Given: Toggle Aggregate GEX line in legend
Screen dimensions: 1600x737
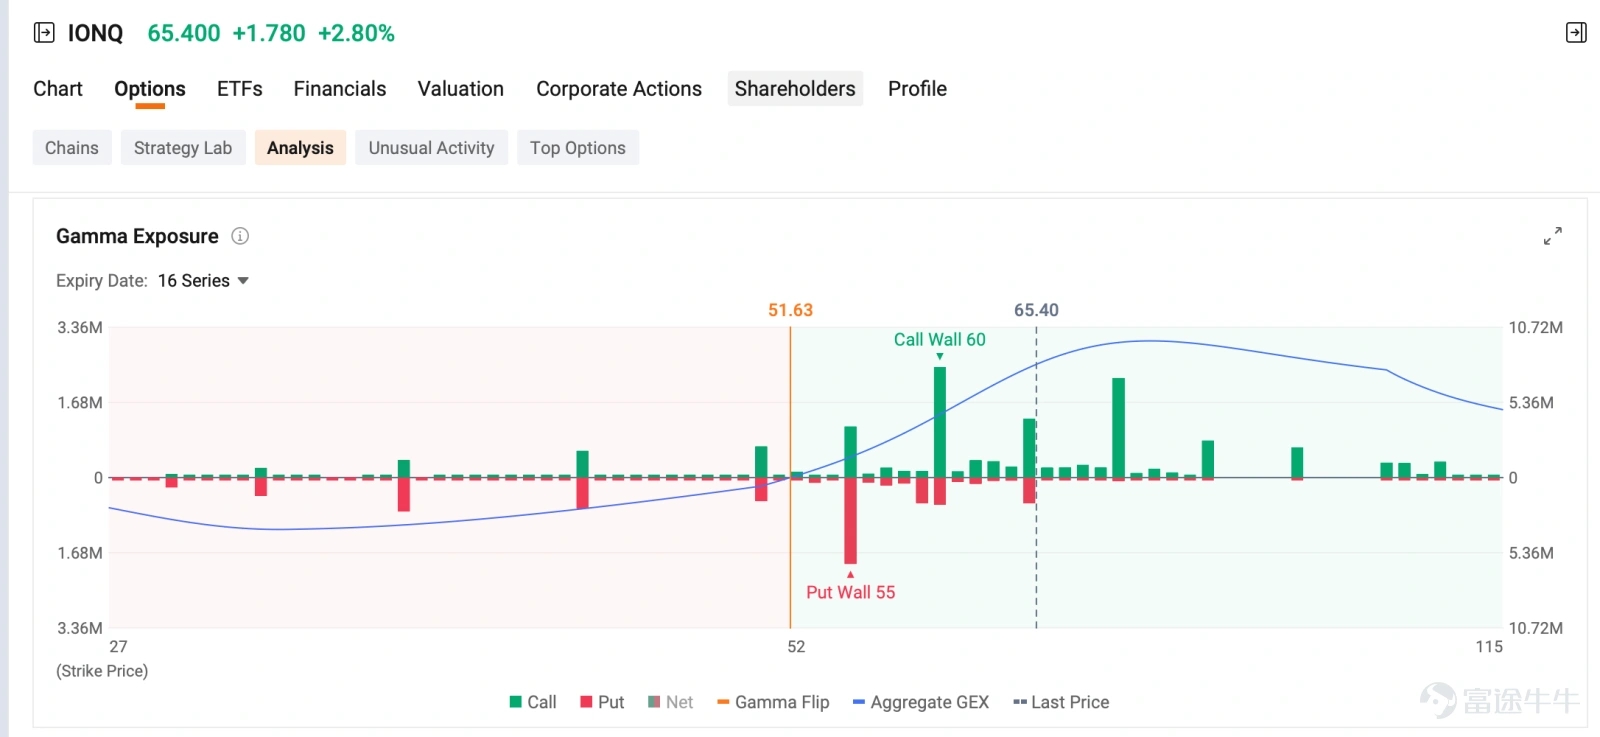Looking at the screenshot, I should [921, 702].
